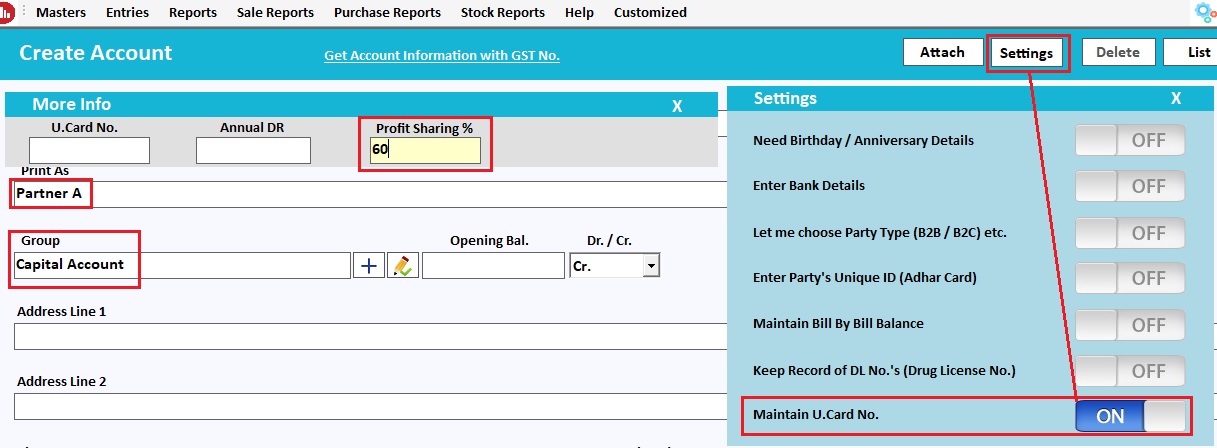
Task: Toggle Keep Record of DL No.'s switch
Action: 1130,371
